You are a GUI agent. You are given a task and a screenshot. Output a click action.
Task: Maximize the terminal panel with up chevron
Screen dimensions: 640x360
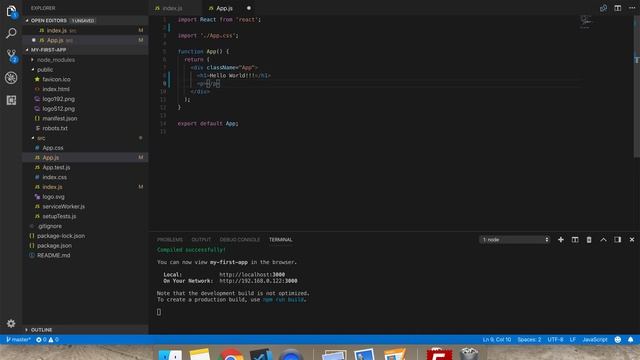(603, 240)
